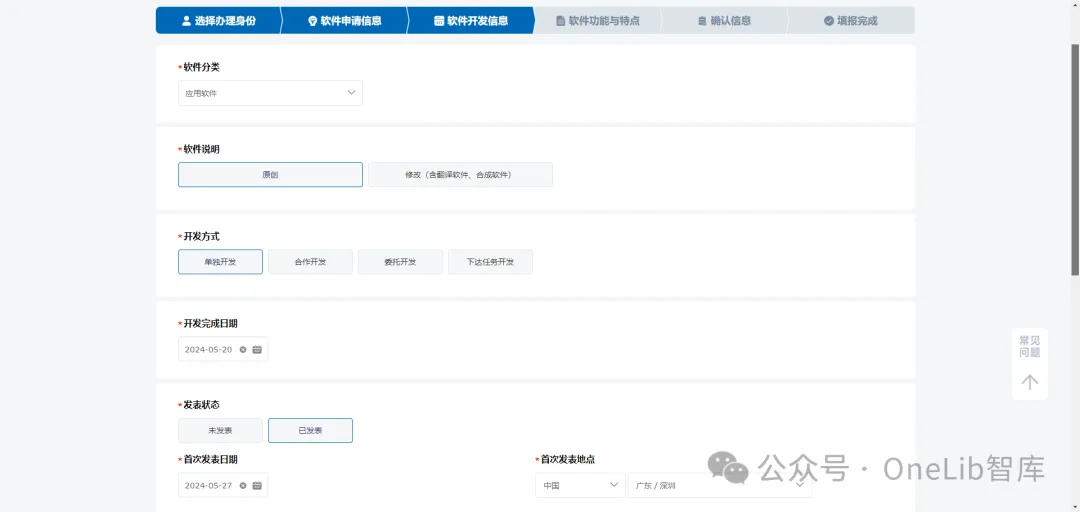Click the bulb icon in 软件申请信息 step
The height and width of the screenshot is (512, 1080).
[x=312, y=21]
